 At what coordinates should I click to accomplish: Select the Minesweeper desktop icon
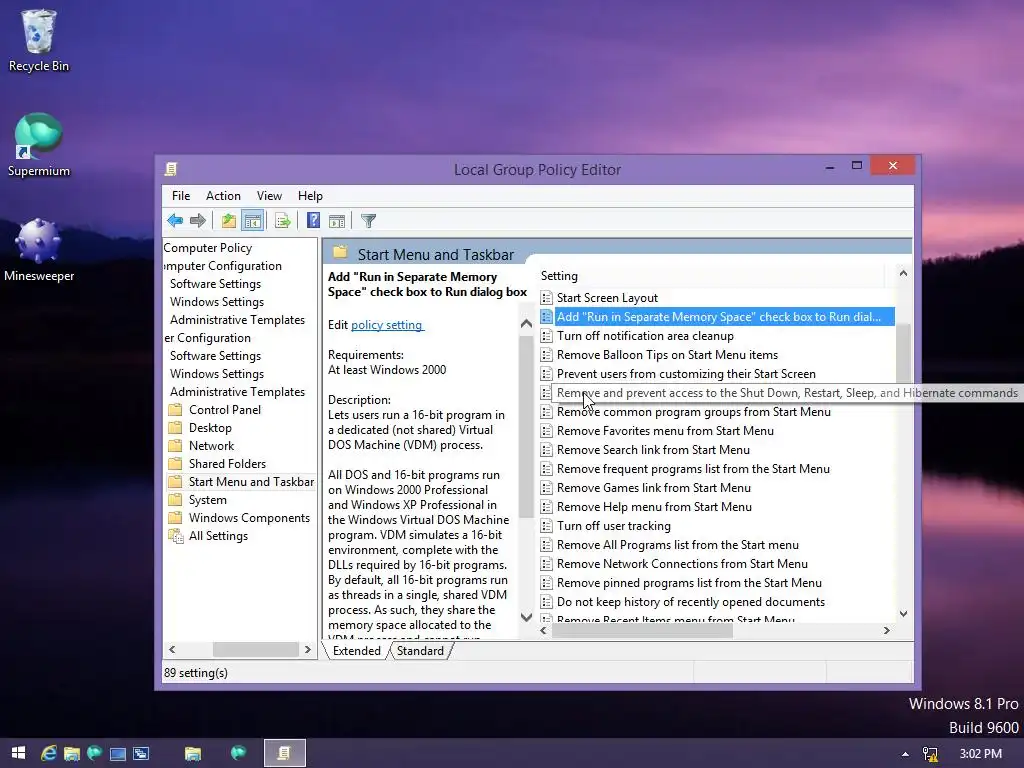(39, 249)
